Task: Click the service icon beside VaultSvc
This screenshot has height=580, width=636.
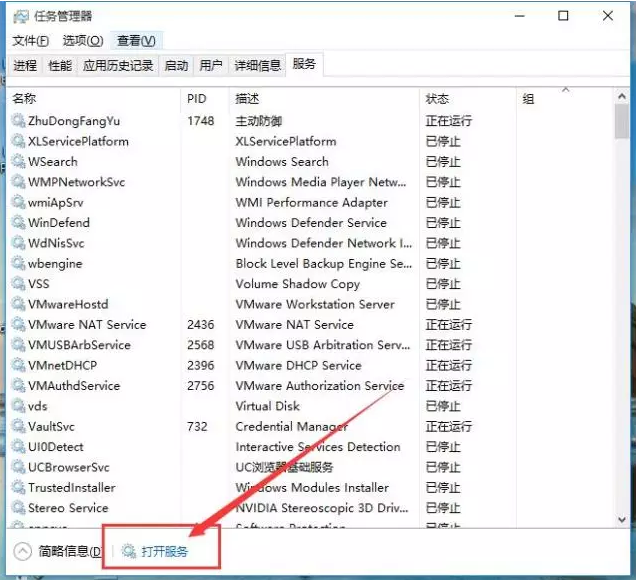Action: pyautogui.click(x=18, y=426)
